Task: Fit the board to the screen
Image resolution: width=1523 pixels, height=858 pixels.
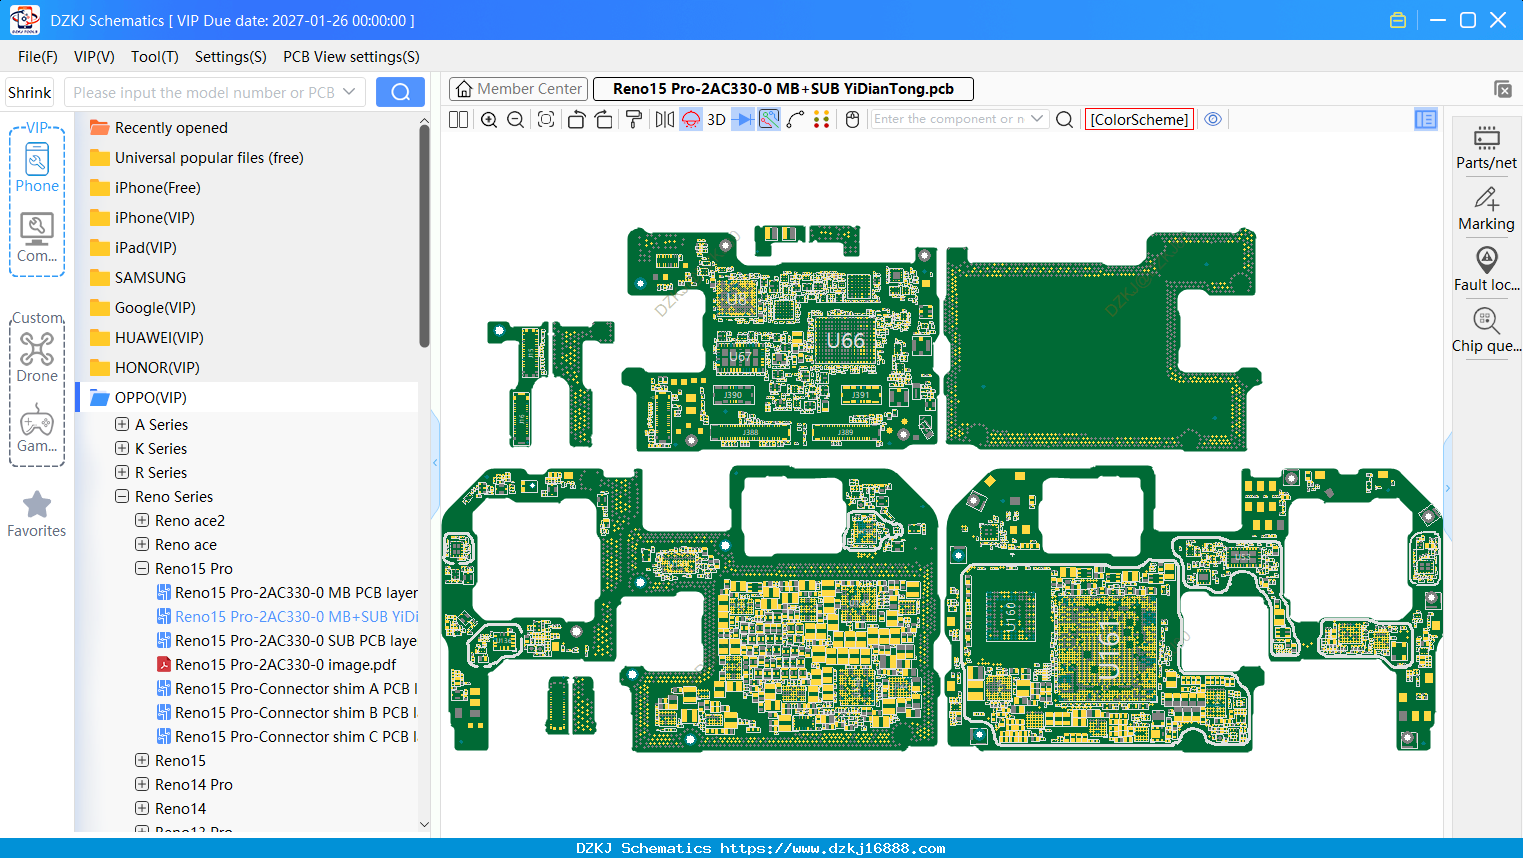Action: [x=546, y=119]
